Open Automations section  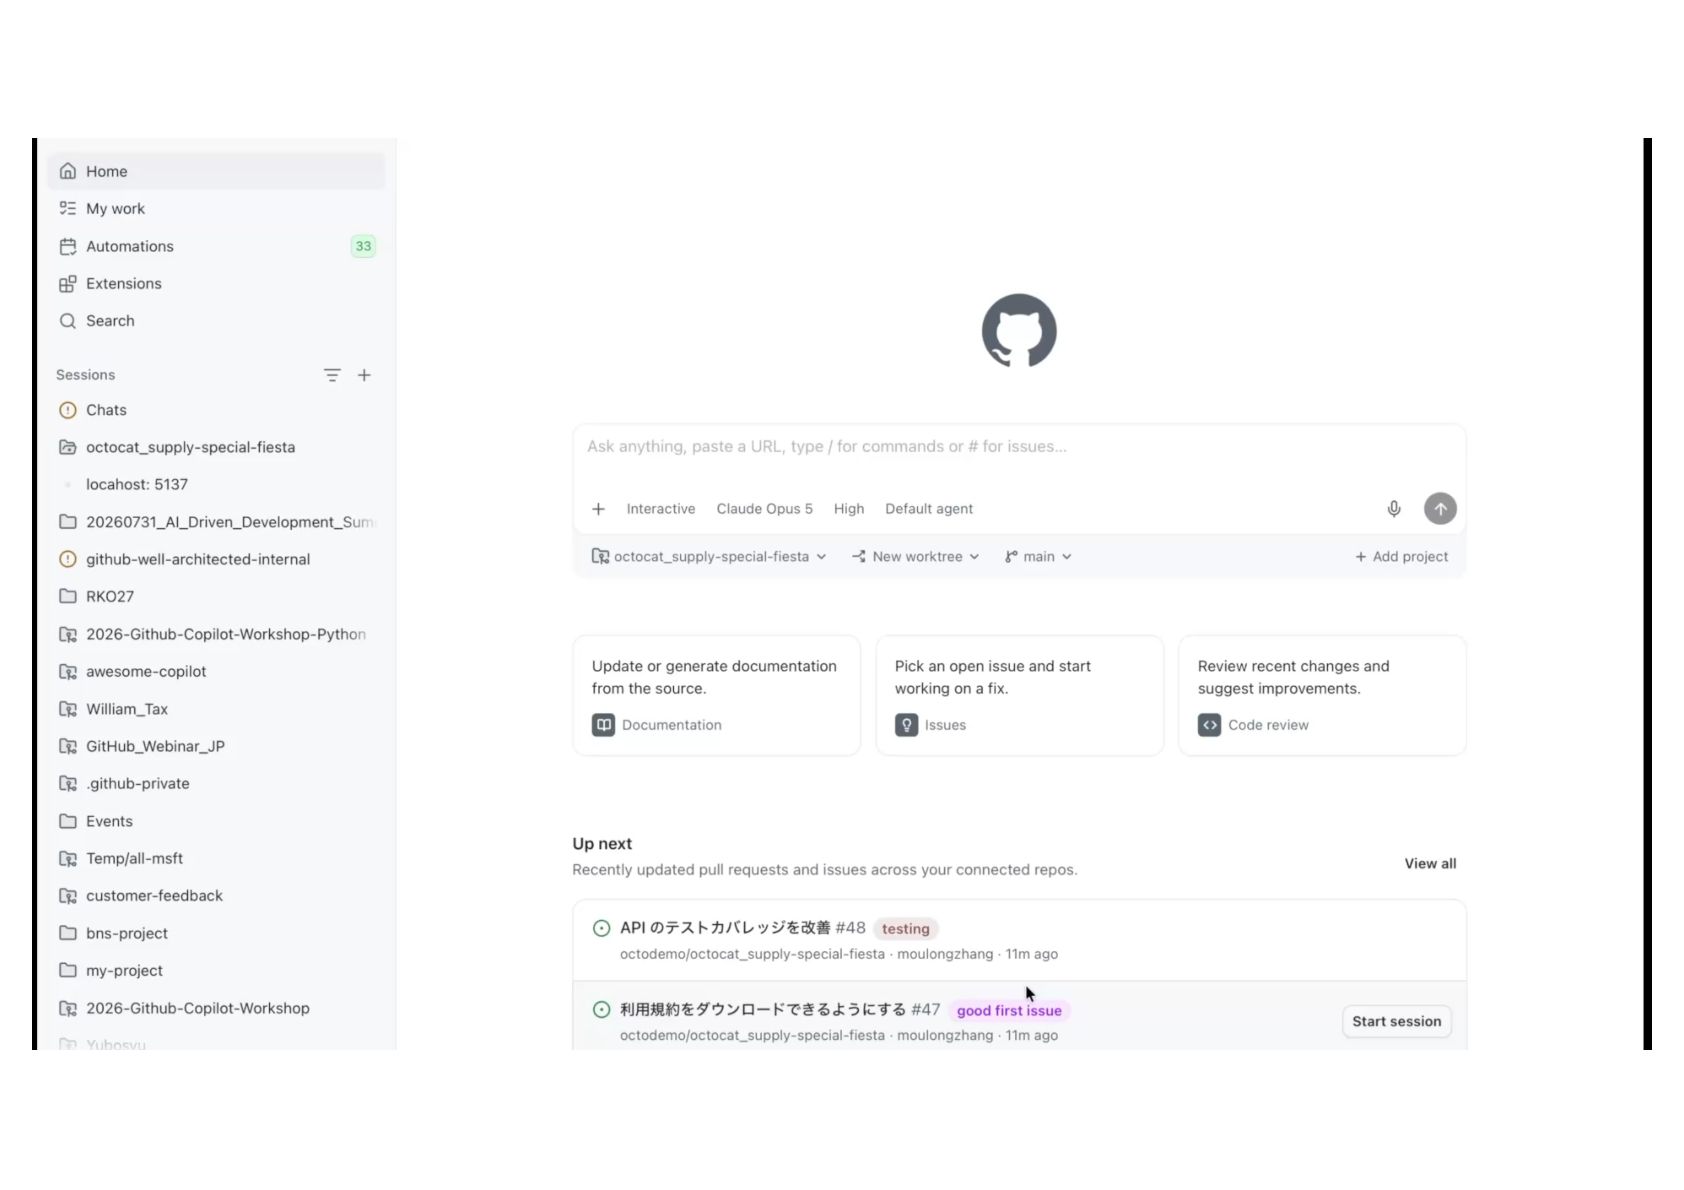click(215, 246)
